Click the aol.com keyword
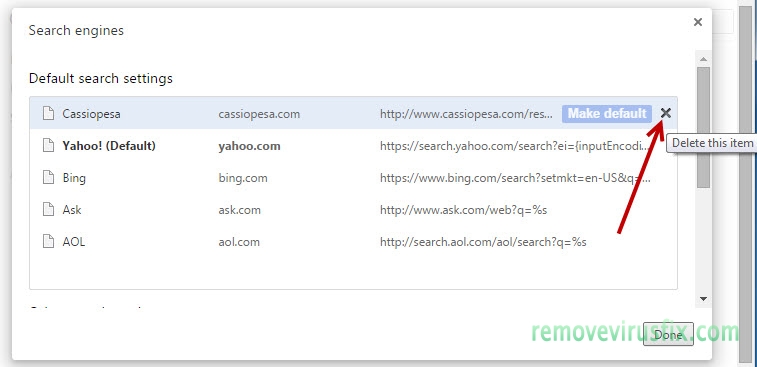Viewport: 757px width, 367px height. coord(239,242)
